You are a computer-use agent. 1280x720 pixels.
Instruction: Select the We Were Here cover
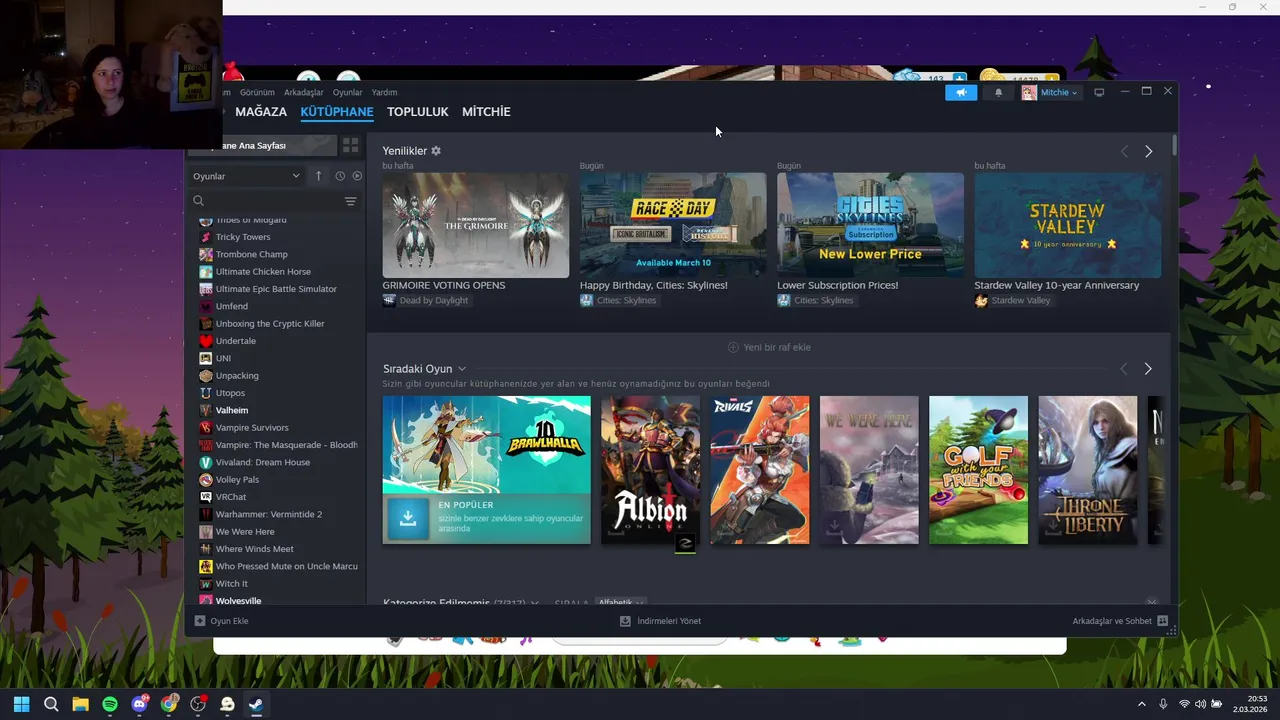point(869,470)
